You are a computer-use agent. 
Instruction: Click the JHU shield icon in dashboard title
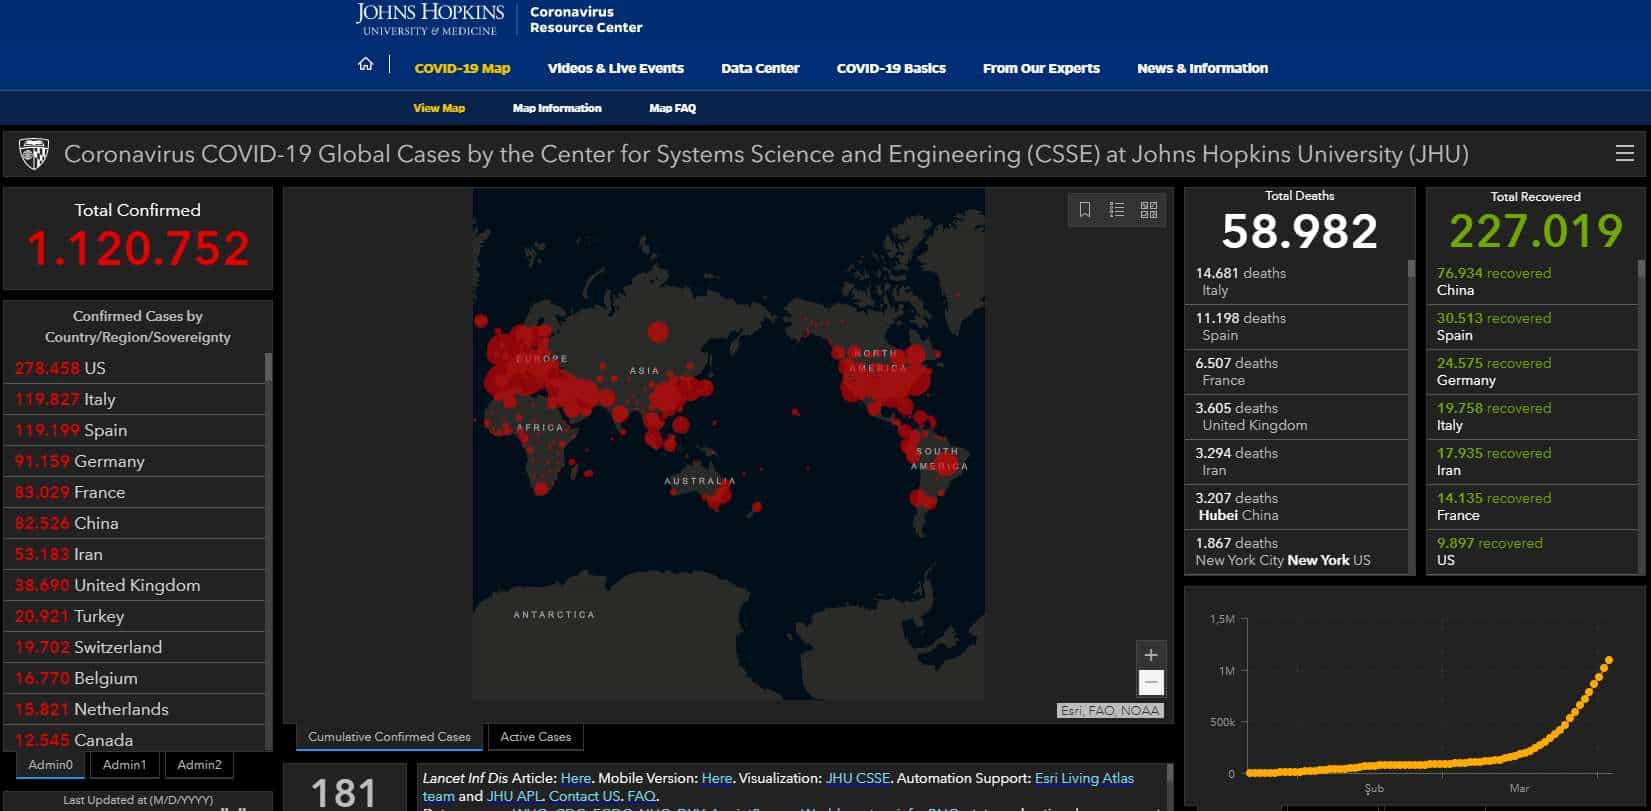[x=34, y=154]
